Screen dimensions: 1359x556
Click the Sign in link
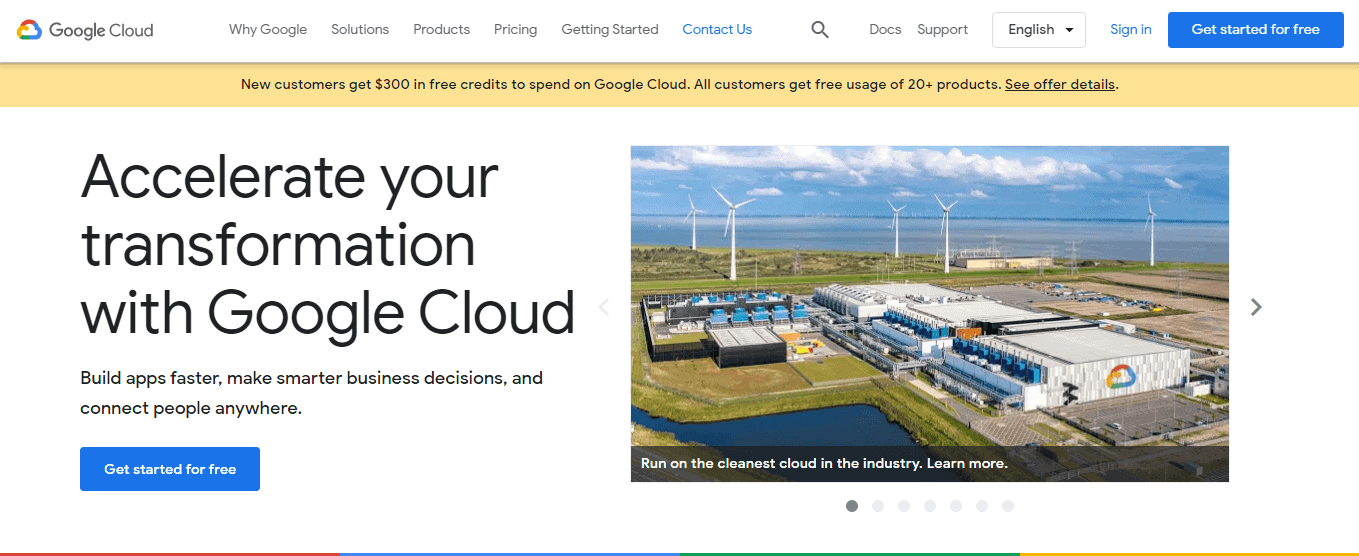[x=1130, y=30]
